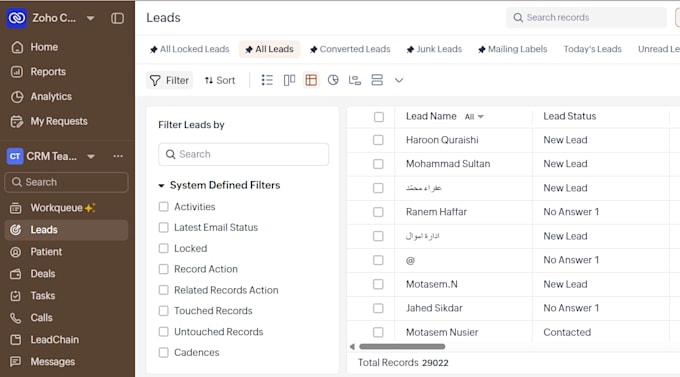Check the Untouched Records filter
680x377 pixels.
click(x=163, y=332)
